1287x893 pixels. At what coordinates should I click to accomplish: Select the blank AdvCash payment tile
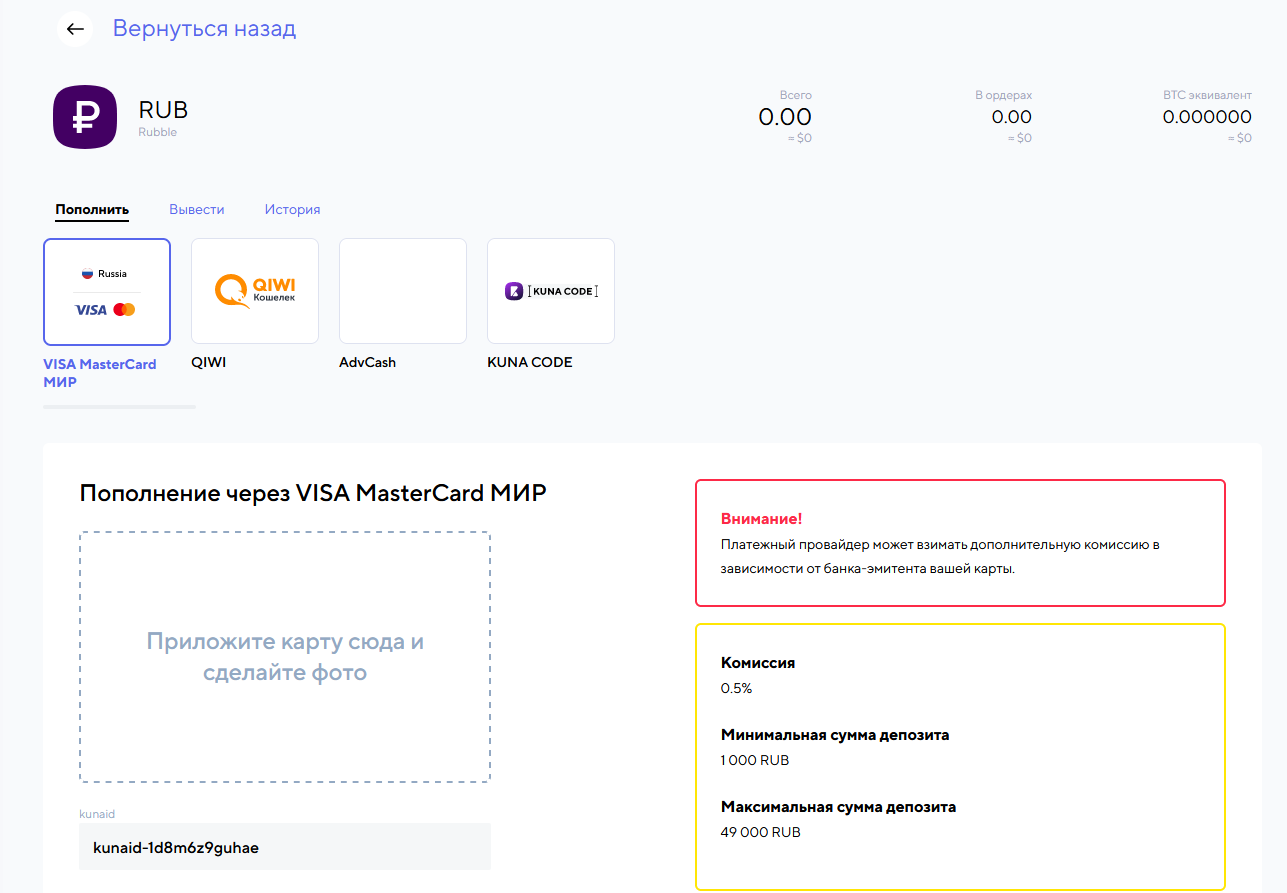(403, 291)
